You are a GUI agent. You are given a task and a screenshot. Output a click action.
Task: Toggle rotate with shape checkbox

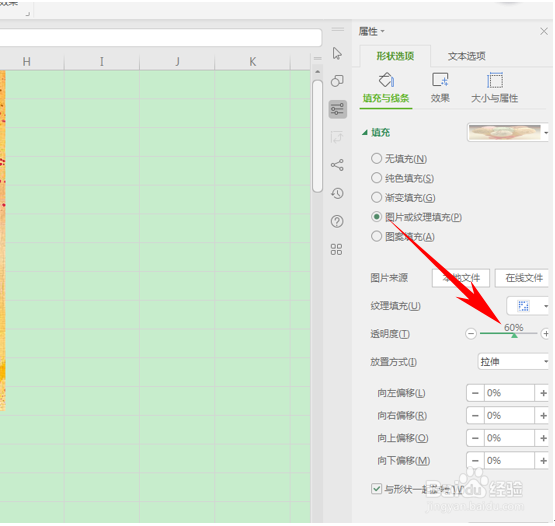376,489
